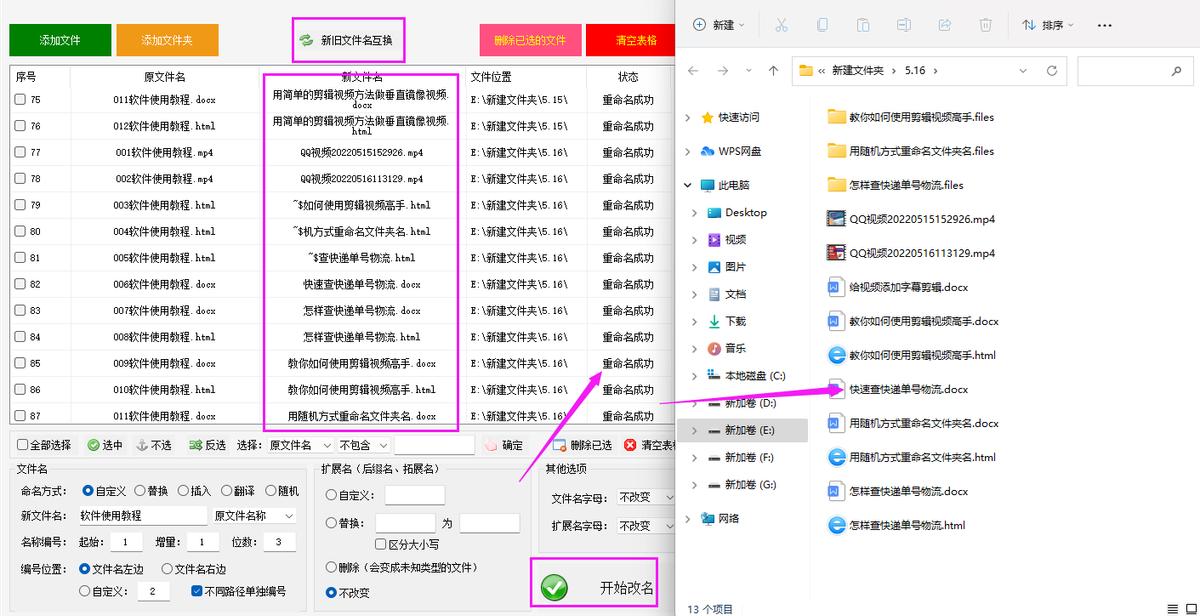Viewport: 1200px width, 616px height.
Task: Click the Explorer search box
Action: tap(1135, 71)
